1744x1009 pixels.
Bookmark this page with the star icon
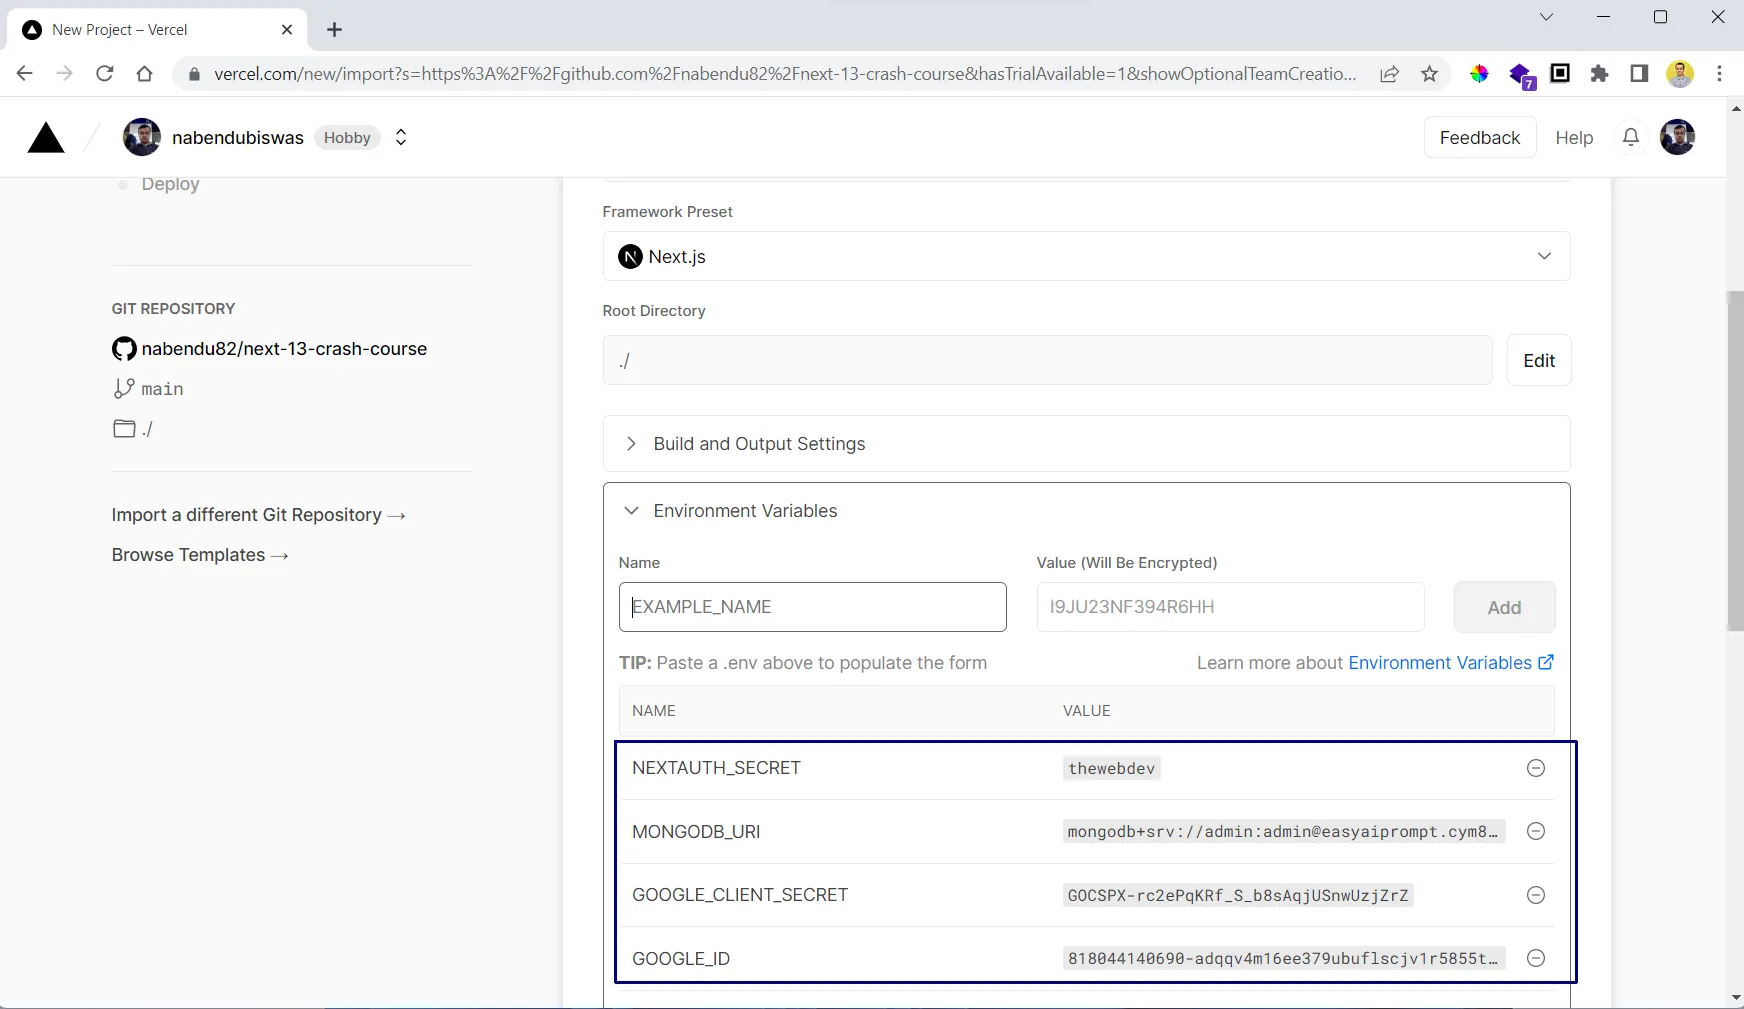coord(1429,74)
